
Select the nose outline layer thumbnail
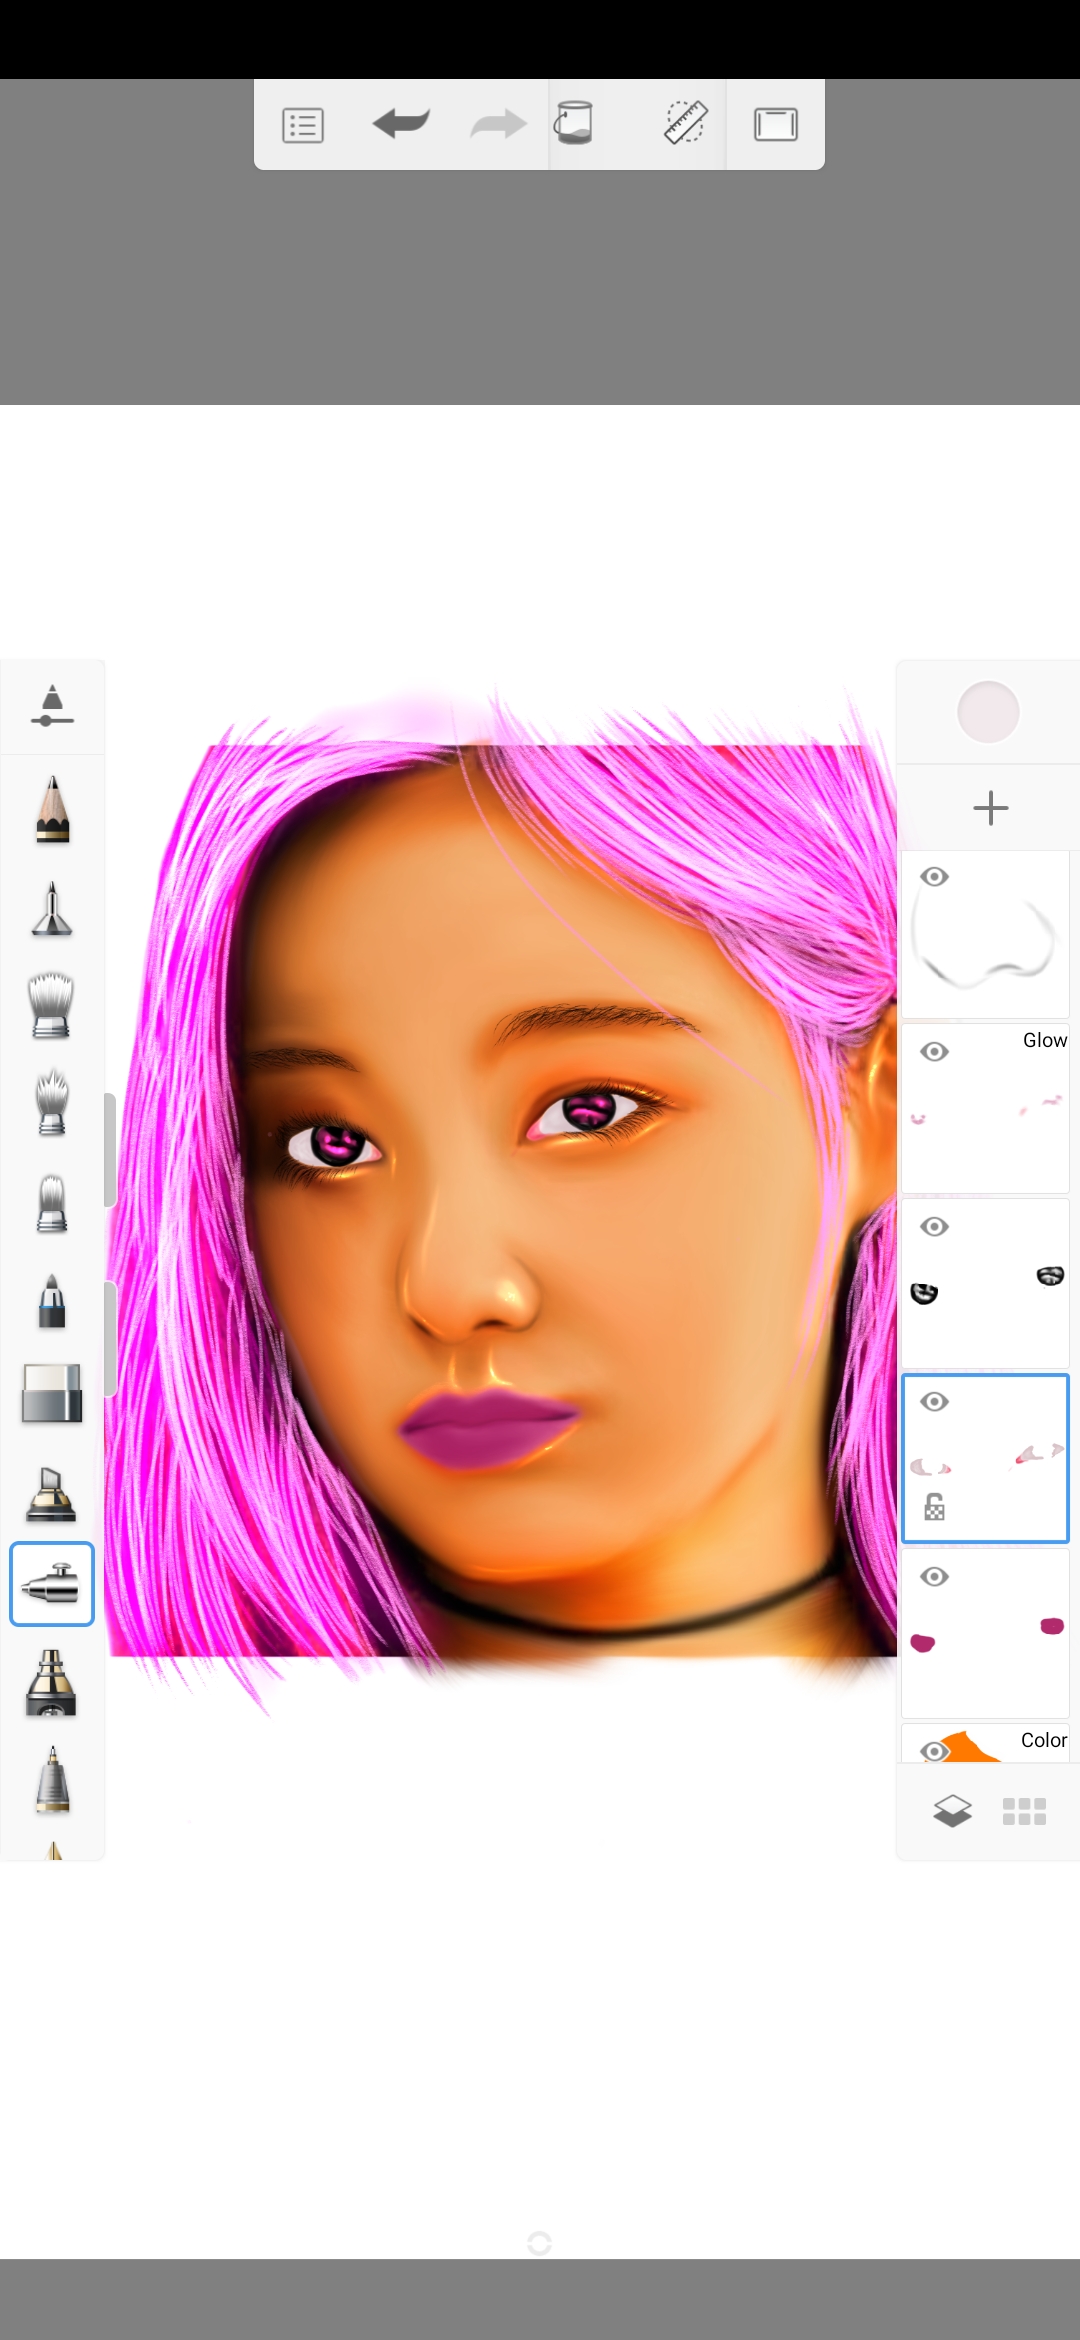(986, 935)
